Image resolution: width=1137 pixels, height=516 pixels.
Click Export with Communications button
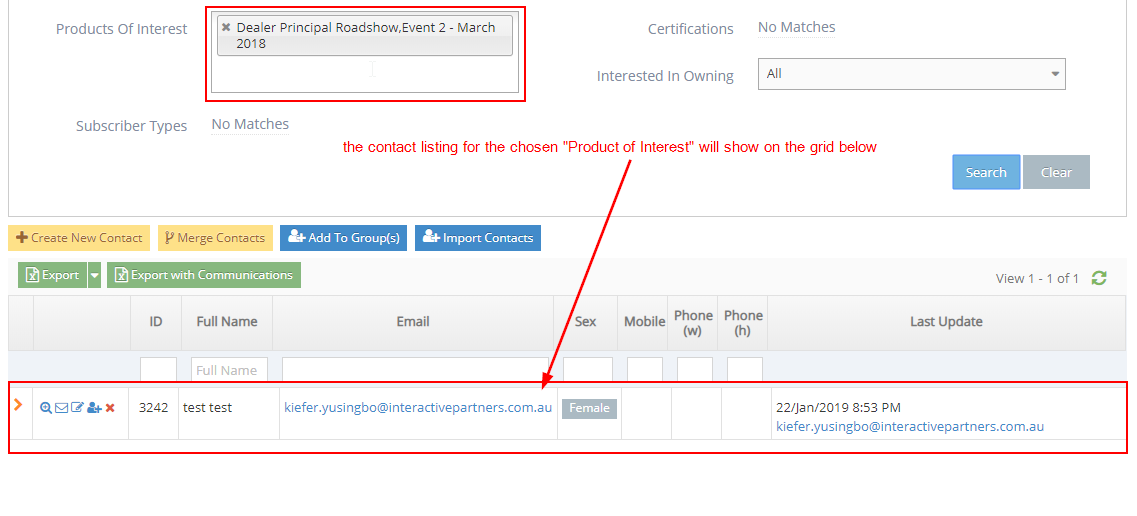tap(204, 275)
